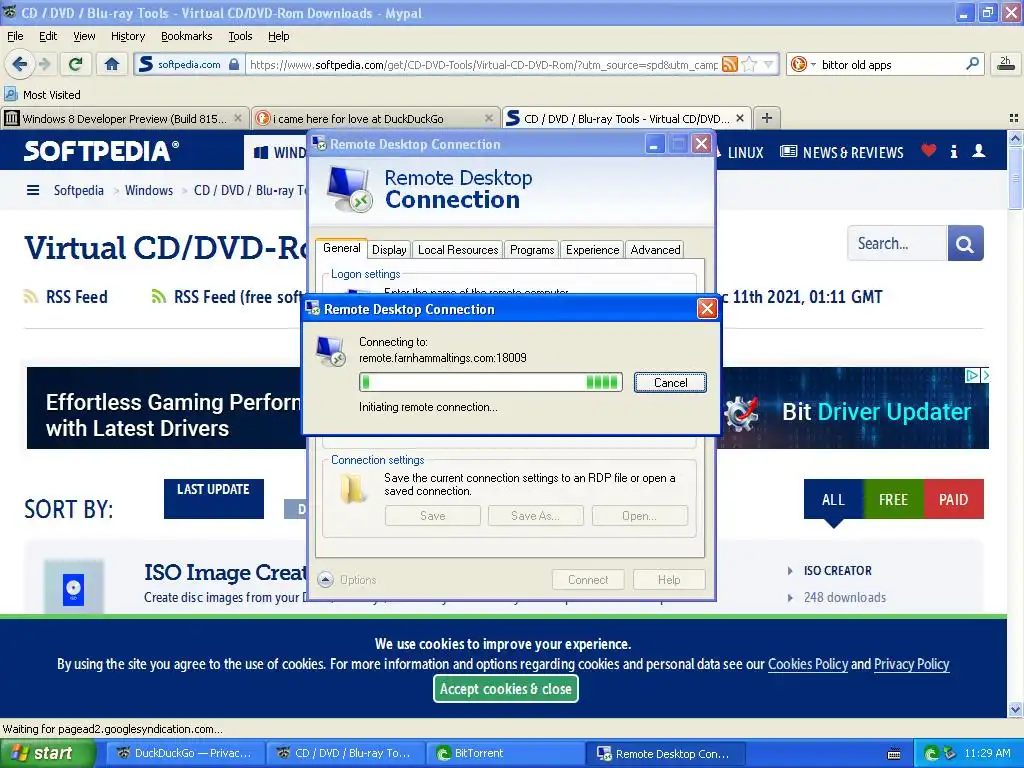Open the File menu
1024x768 pixels.
click(x=15, y=37)
